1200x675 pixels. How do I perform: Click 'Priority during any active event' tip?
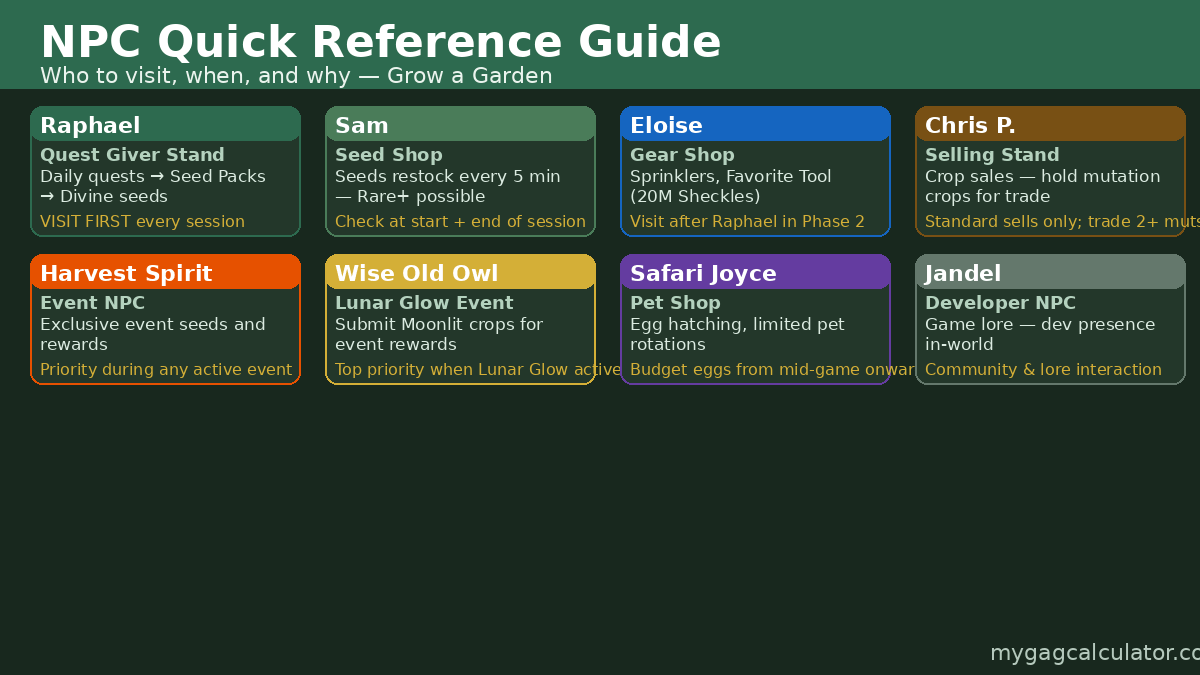point(166,370)
